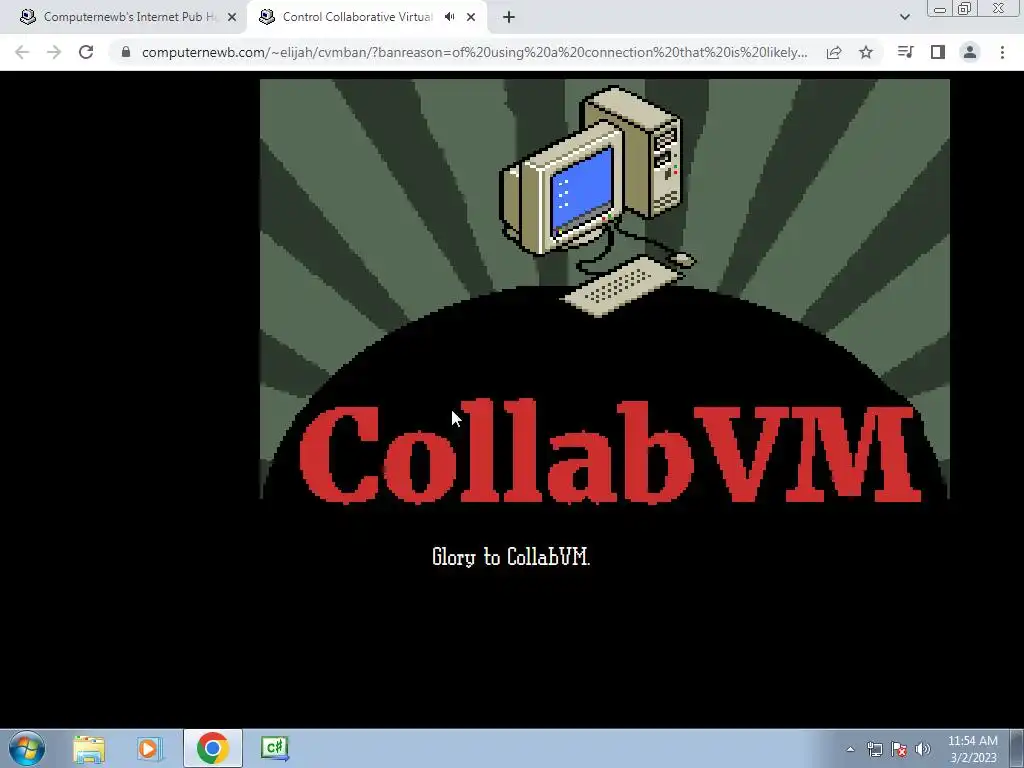The image size is (1024, 768).
Task: Open the Chrome profile avatar
Action: (970, 52)
